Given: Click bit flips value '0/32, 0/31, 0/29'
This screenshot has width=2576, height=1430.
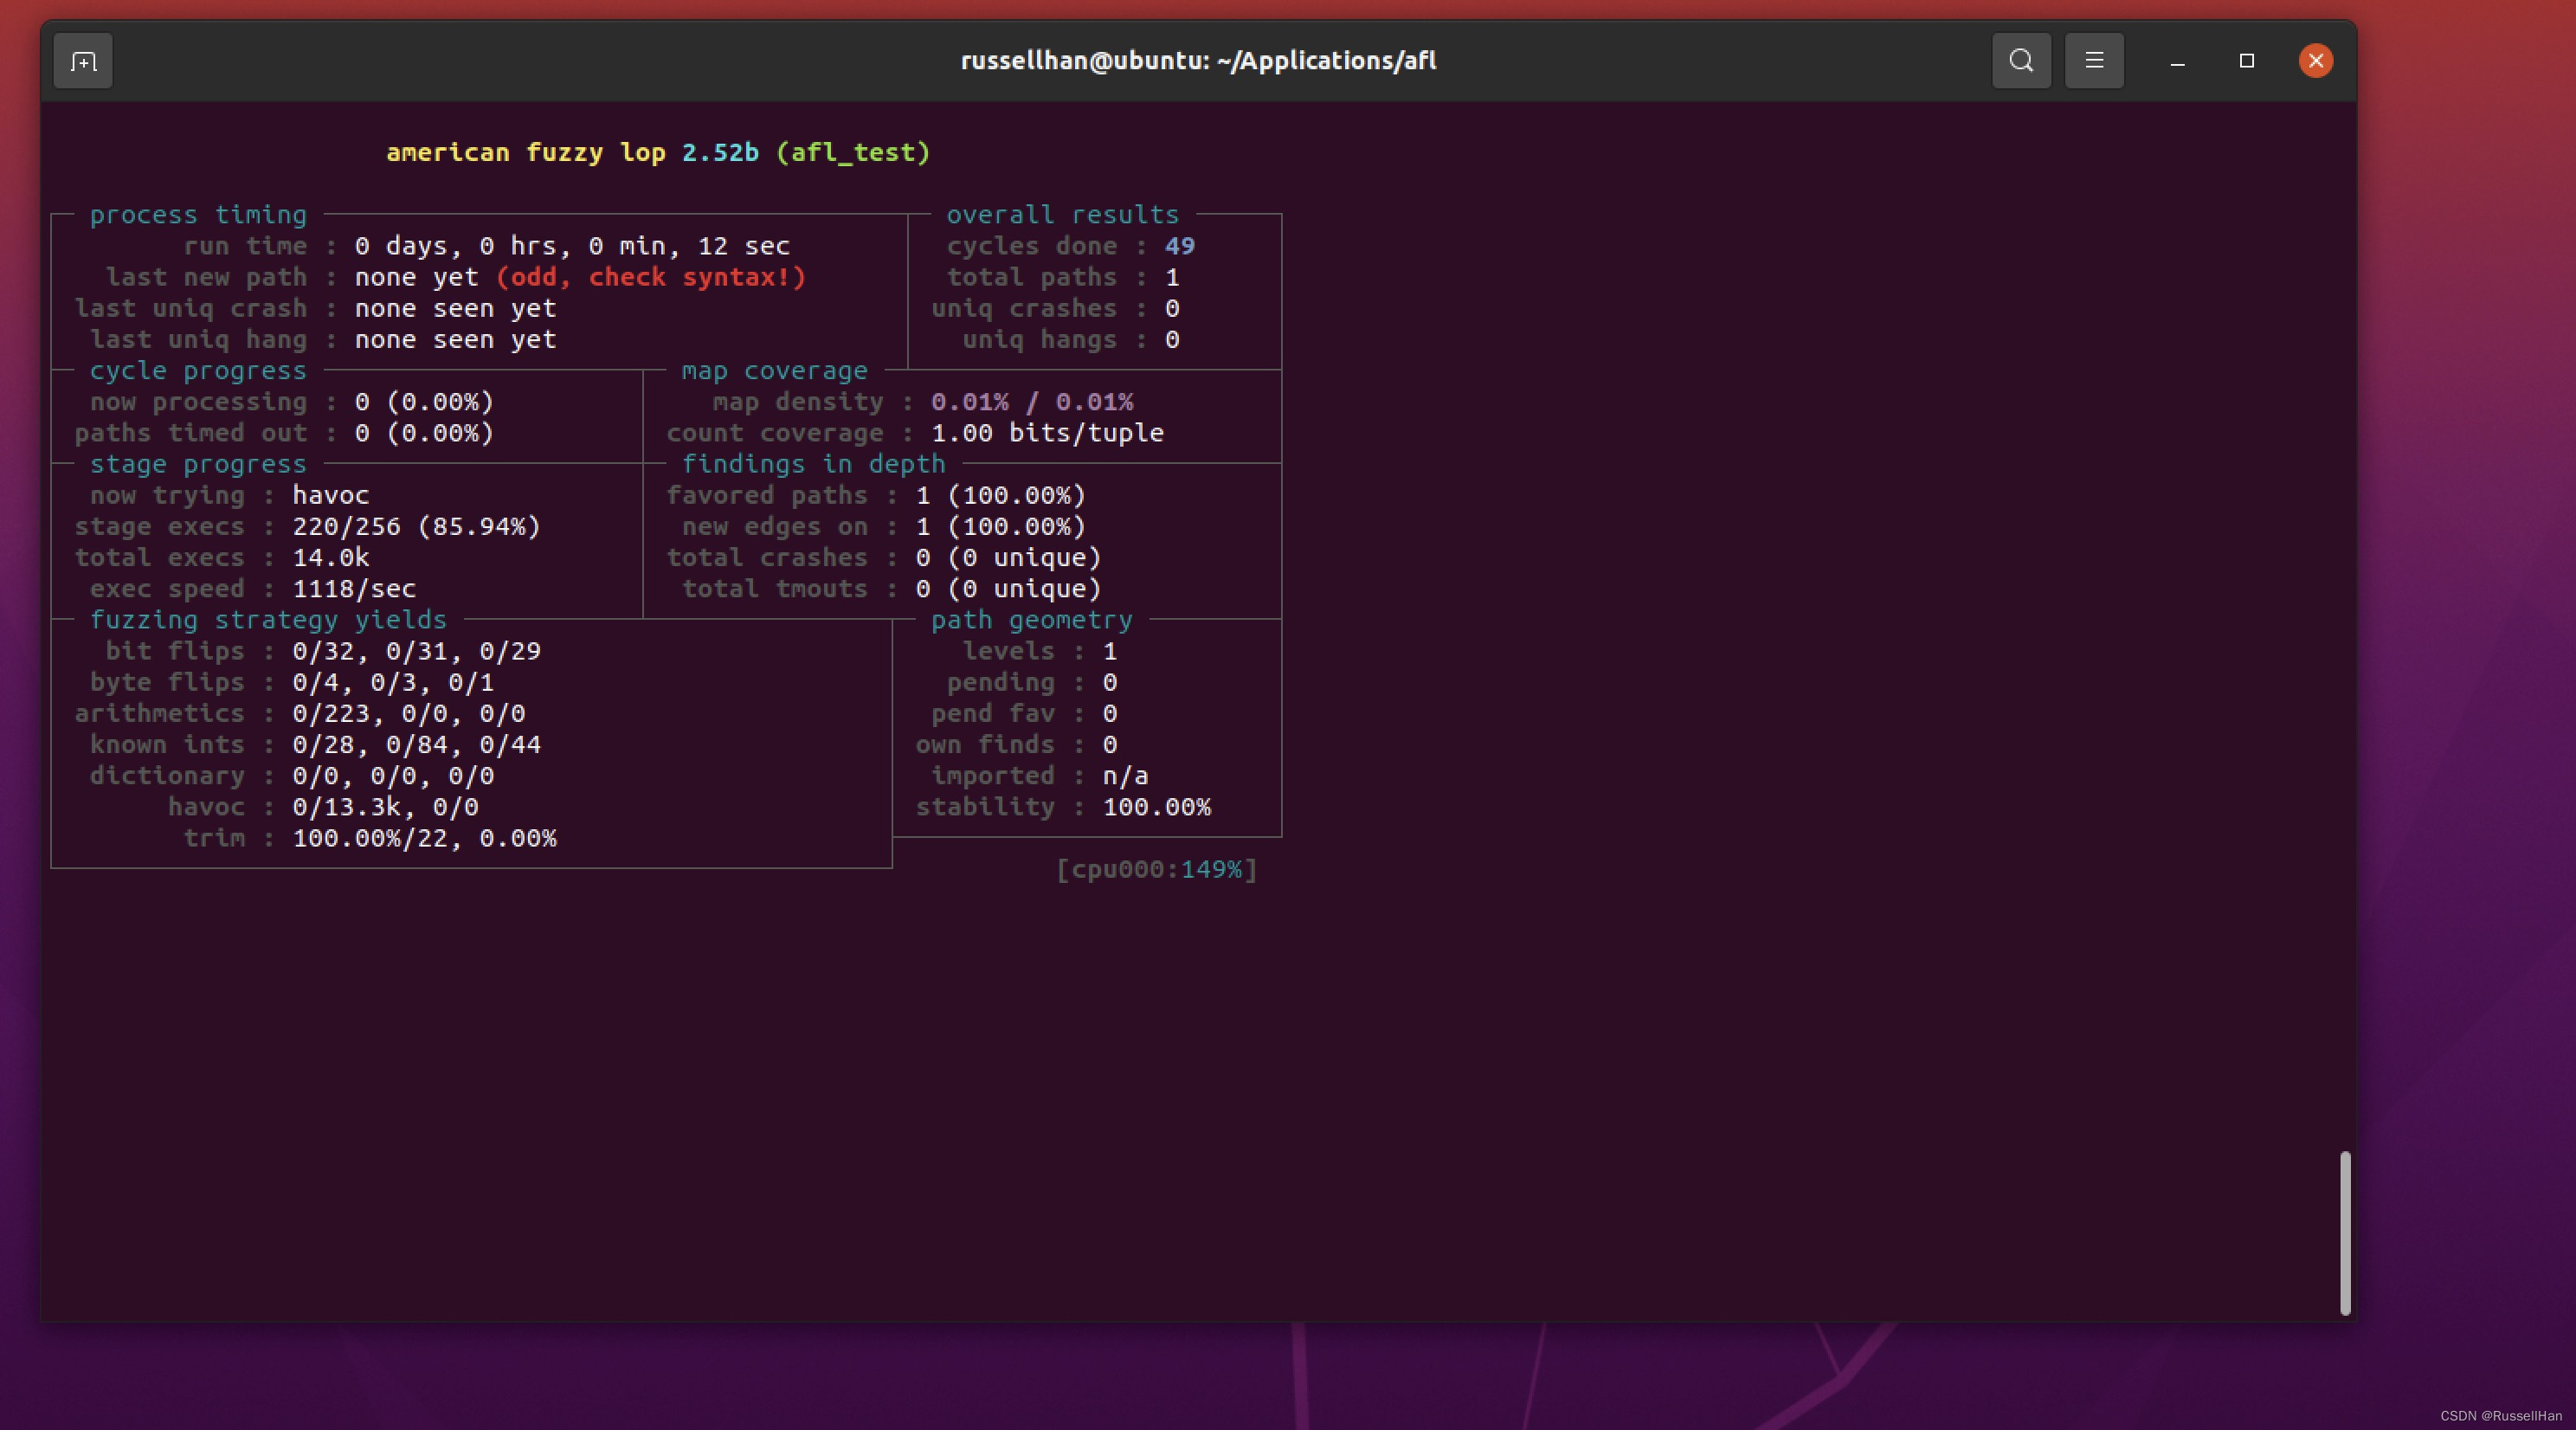Looking at the screenshot, I should click(416, 651).
